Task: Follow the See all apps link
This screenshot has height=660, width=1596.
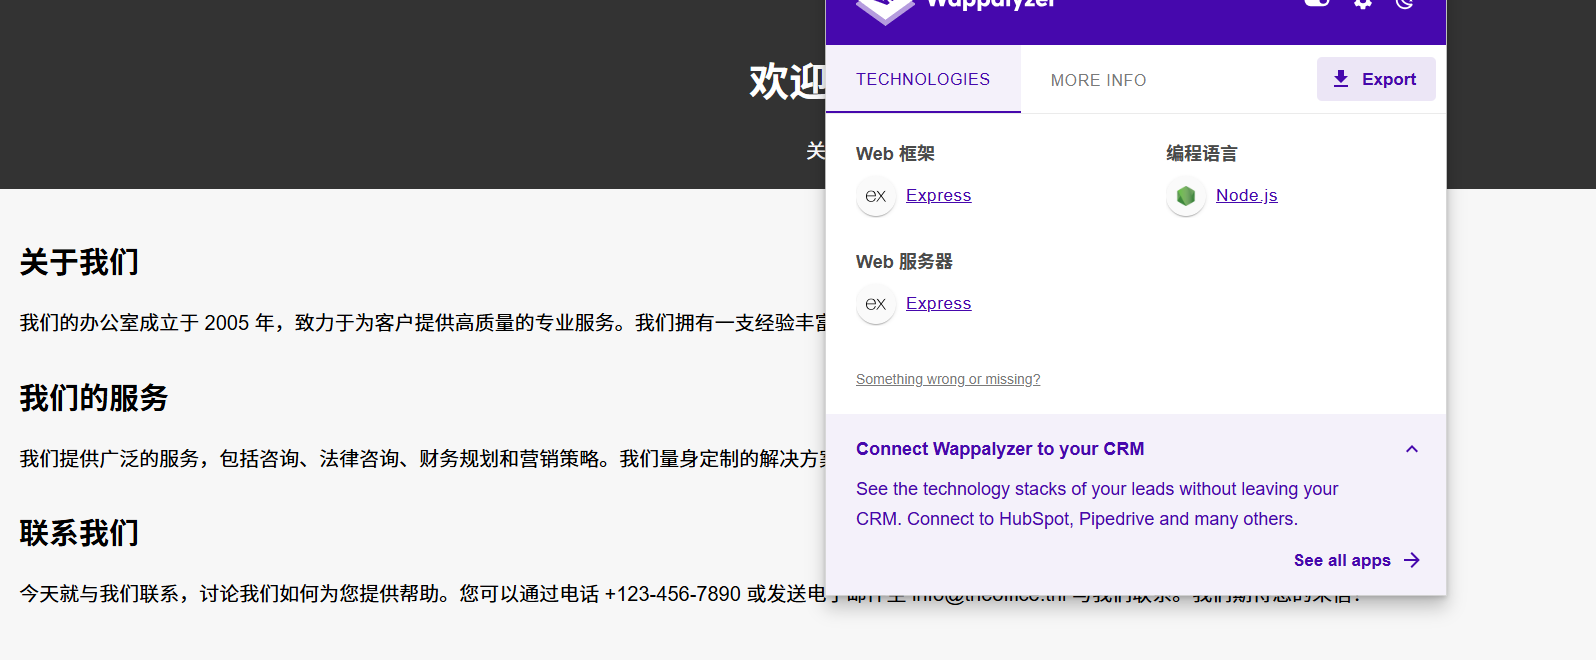Action: coord(1356,560)
